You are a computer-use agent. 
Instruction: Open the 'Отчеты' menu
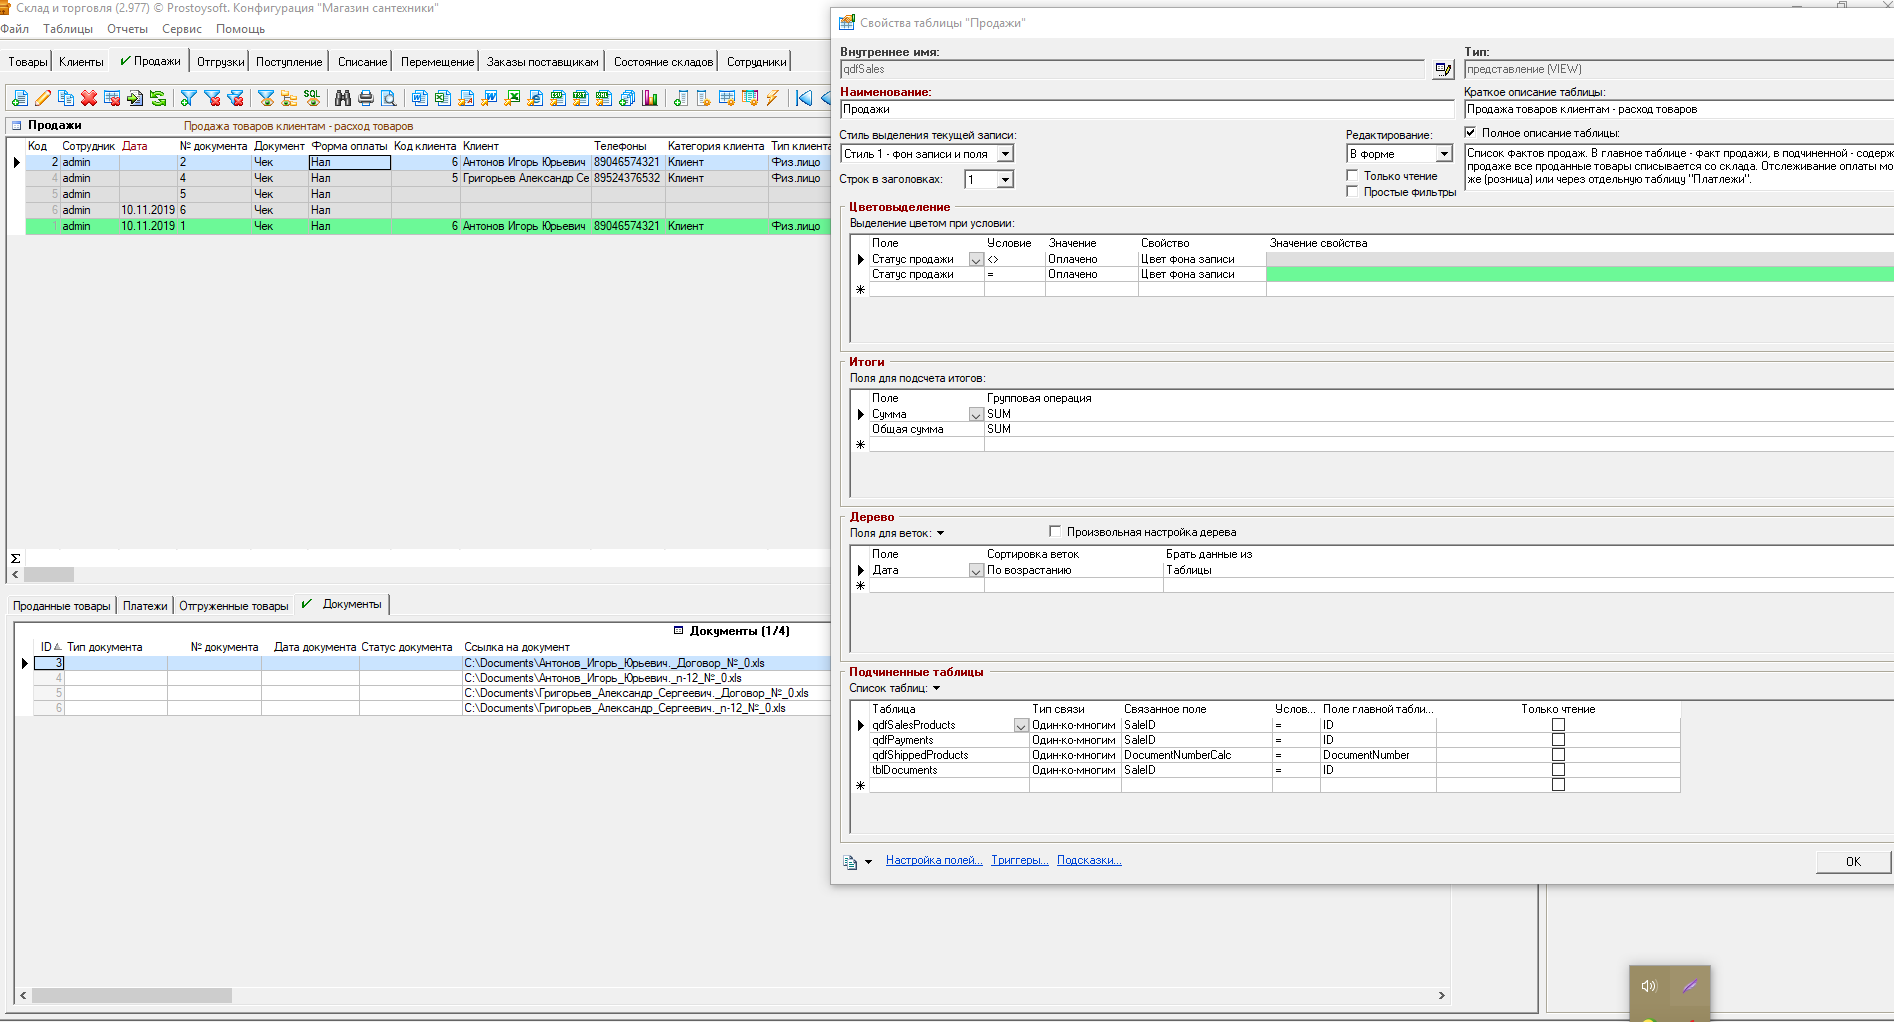(127, 29)
